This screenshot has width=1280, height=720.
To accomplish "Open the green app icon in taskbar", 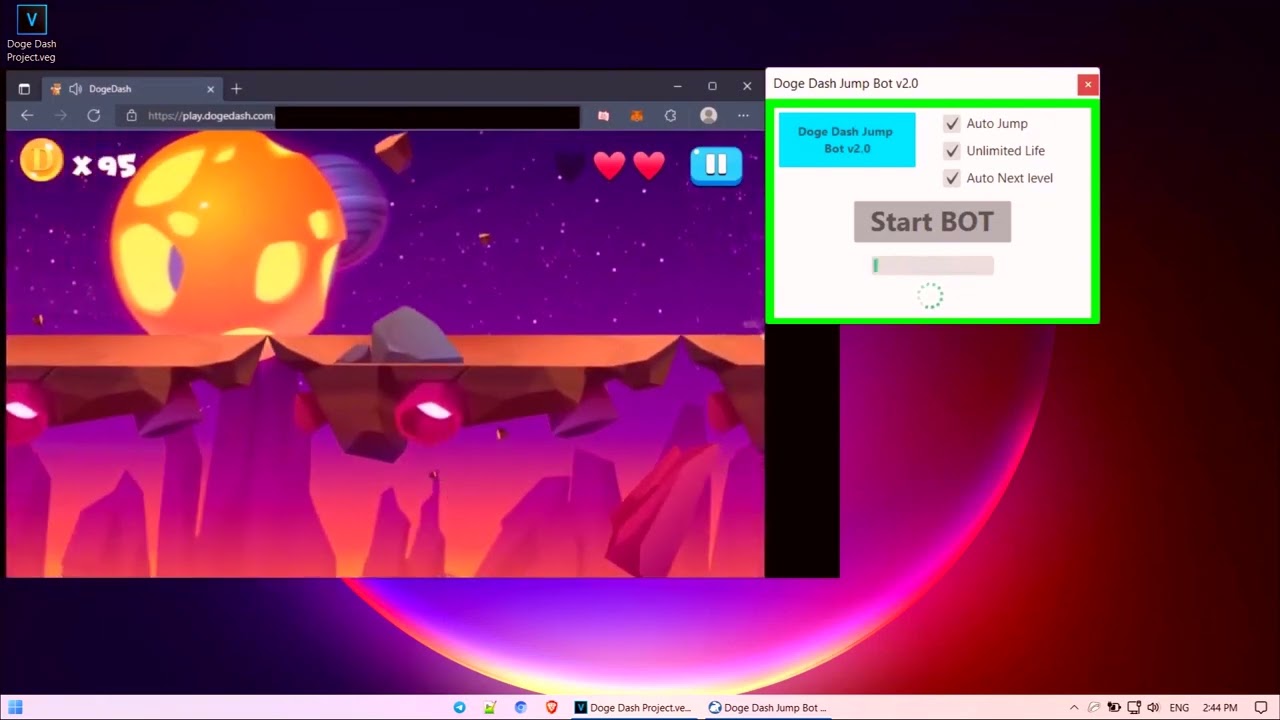I will (489, 707).
